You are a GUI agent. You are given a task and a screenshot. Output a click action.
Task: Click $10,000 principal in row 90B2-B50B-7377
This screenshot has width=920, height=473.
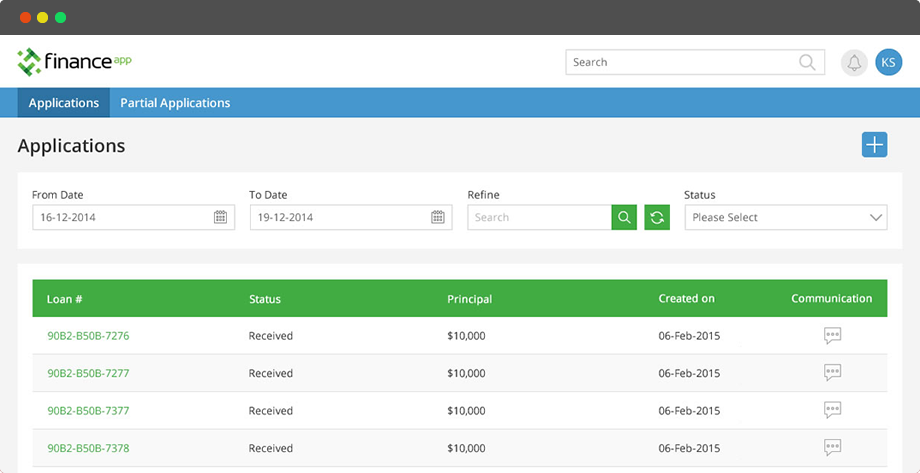click(466, 411)
